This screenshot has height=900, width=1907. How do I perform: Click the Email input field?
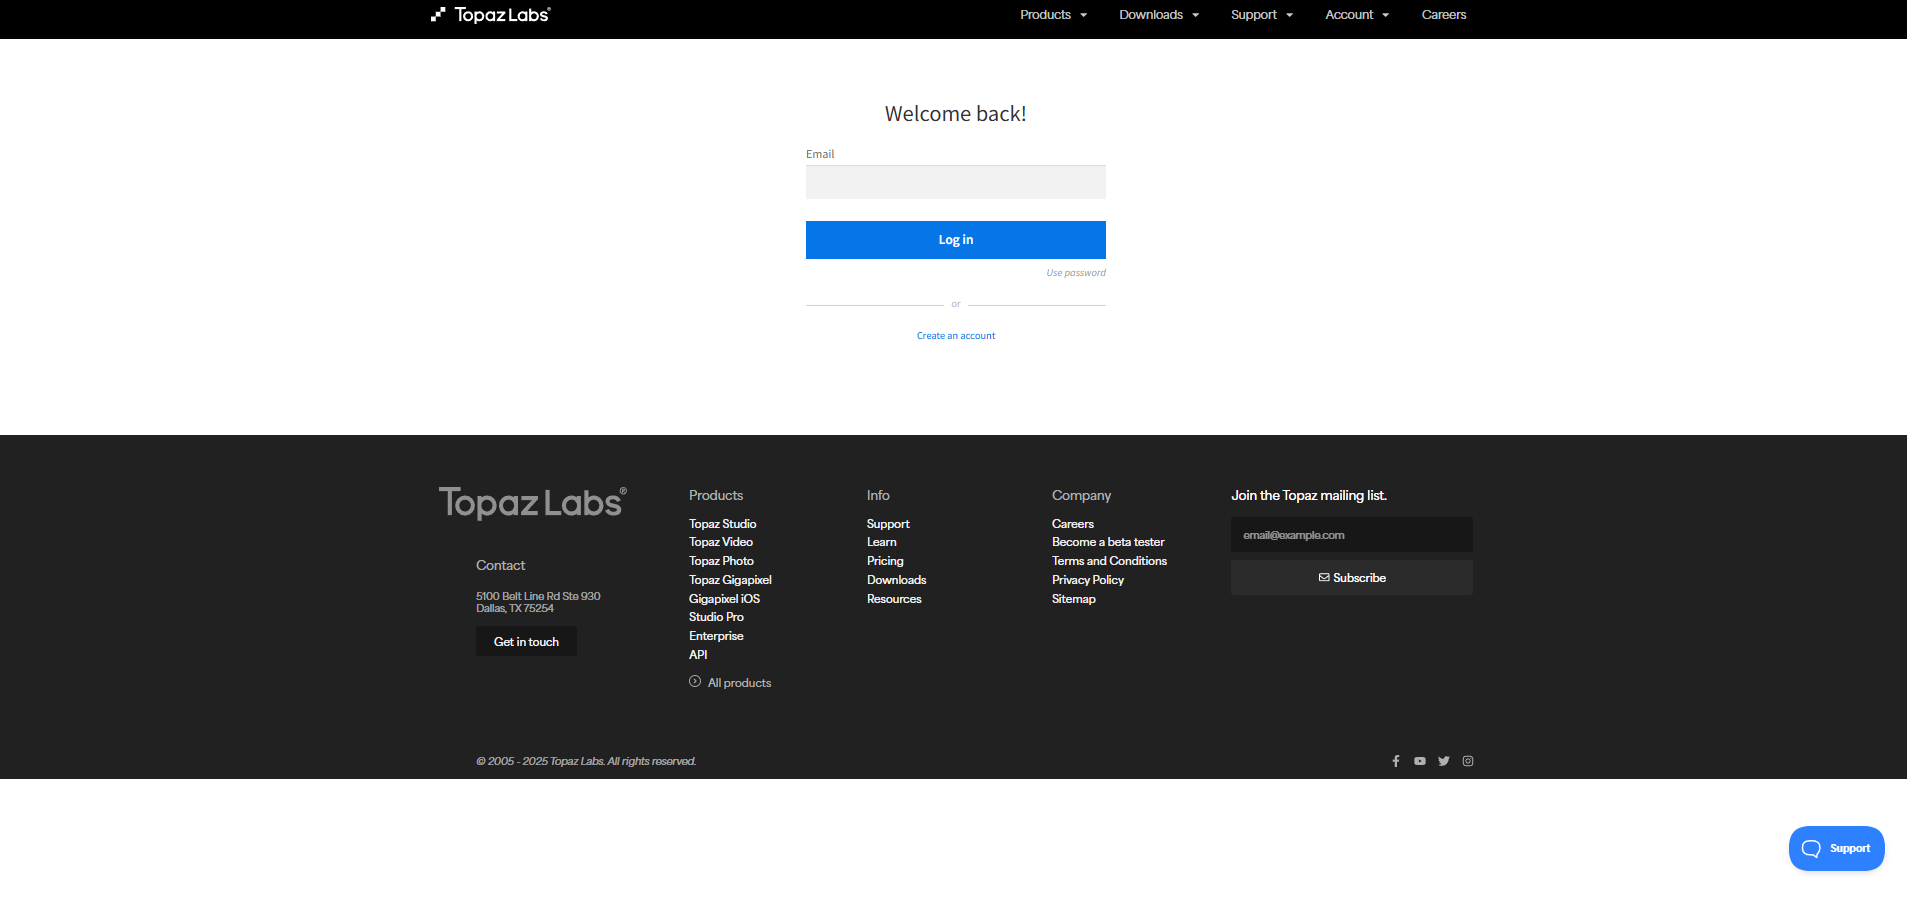pyautogui.click(x=956, y=182)
